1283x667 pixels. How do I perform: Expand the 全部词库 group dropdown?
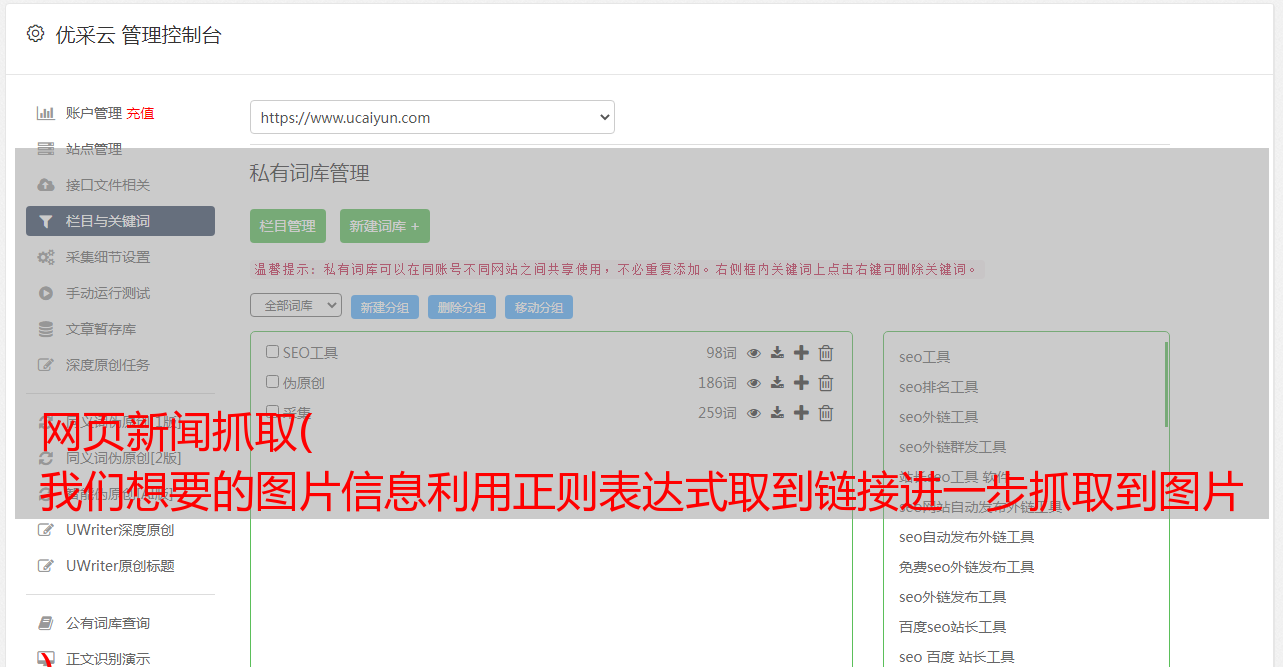click(296, 305)
